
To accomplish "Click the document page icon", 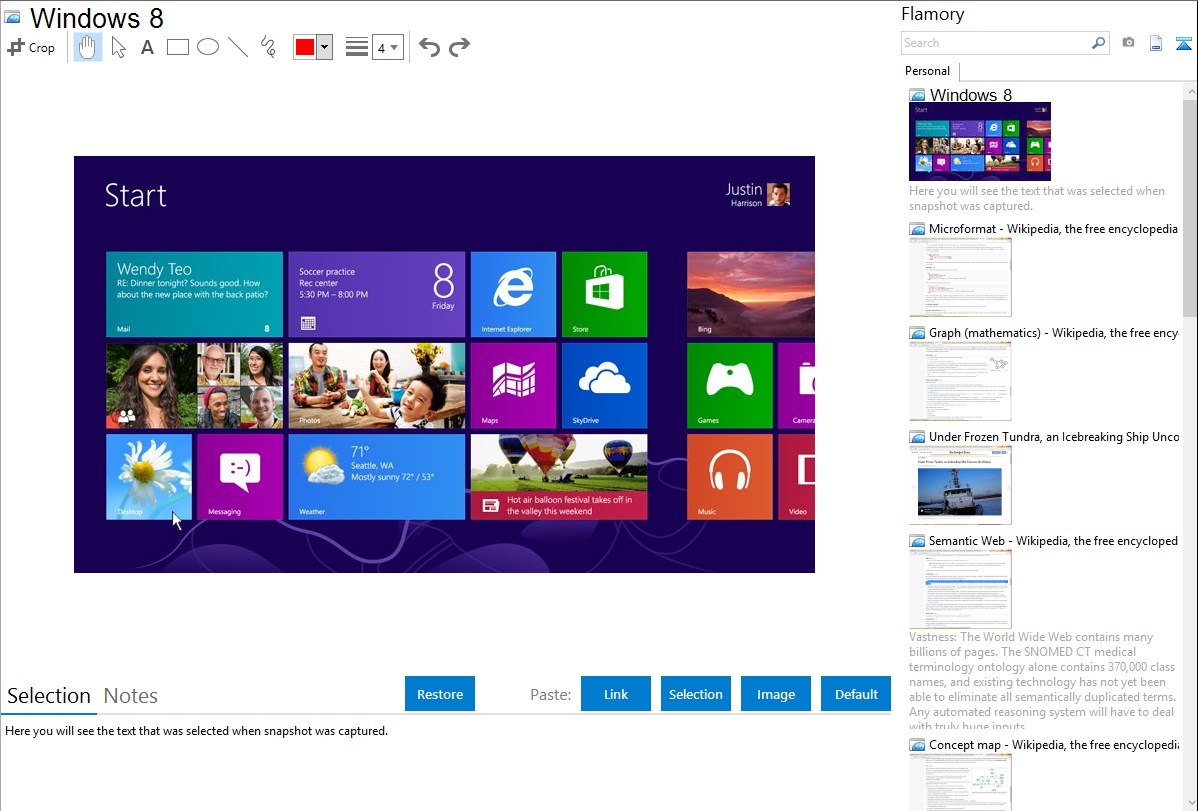I will click(x=1156, y=43).
